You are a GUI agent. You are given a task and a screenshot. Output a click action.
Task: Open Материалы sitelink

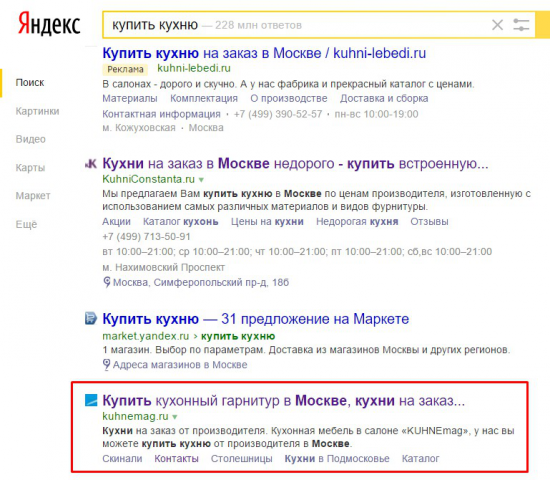point(130,99)
